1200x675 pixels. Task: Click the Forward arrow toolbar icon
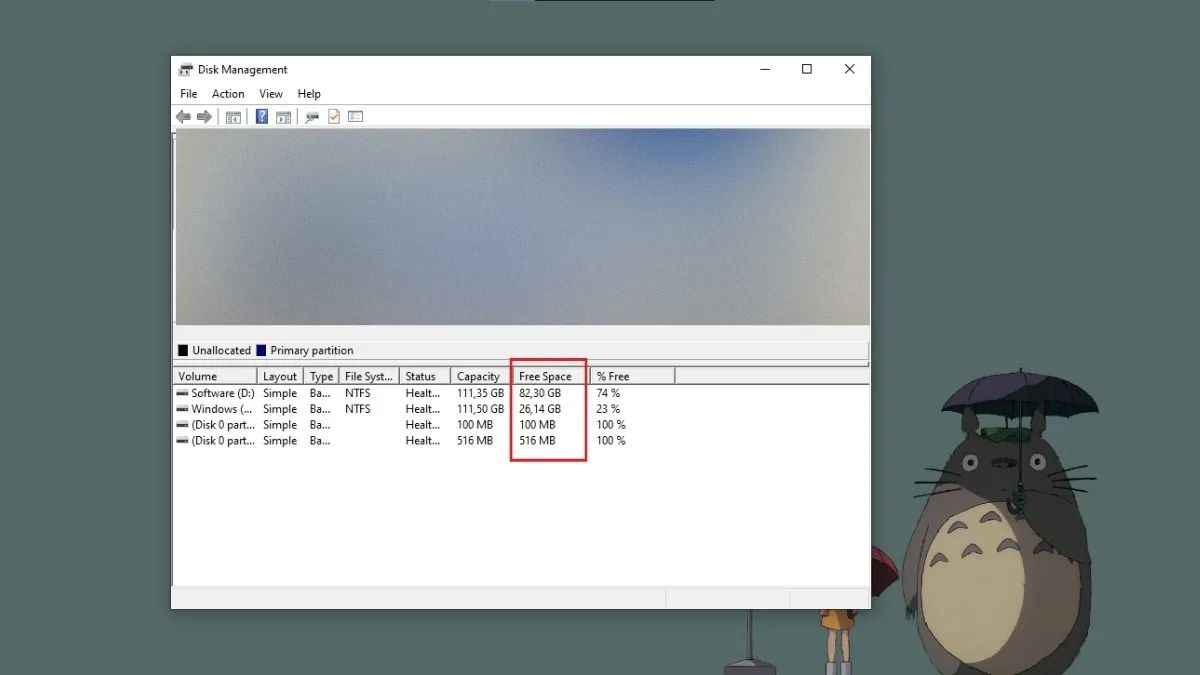tap(204, 117)
